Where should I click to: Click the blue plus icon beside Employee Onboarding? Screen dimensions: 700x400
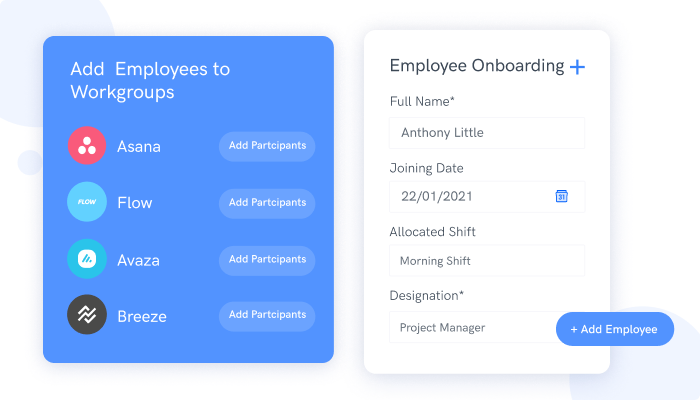click(x=577, y=67)
